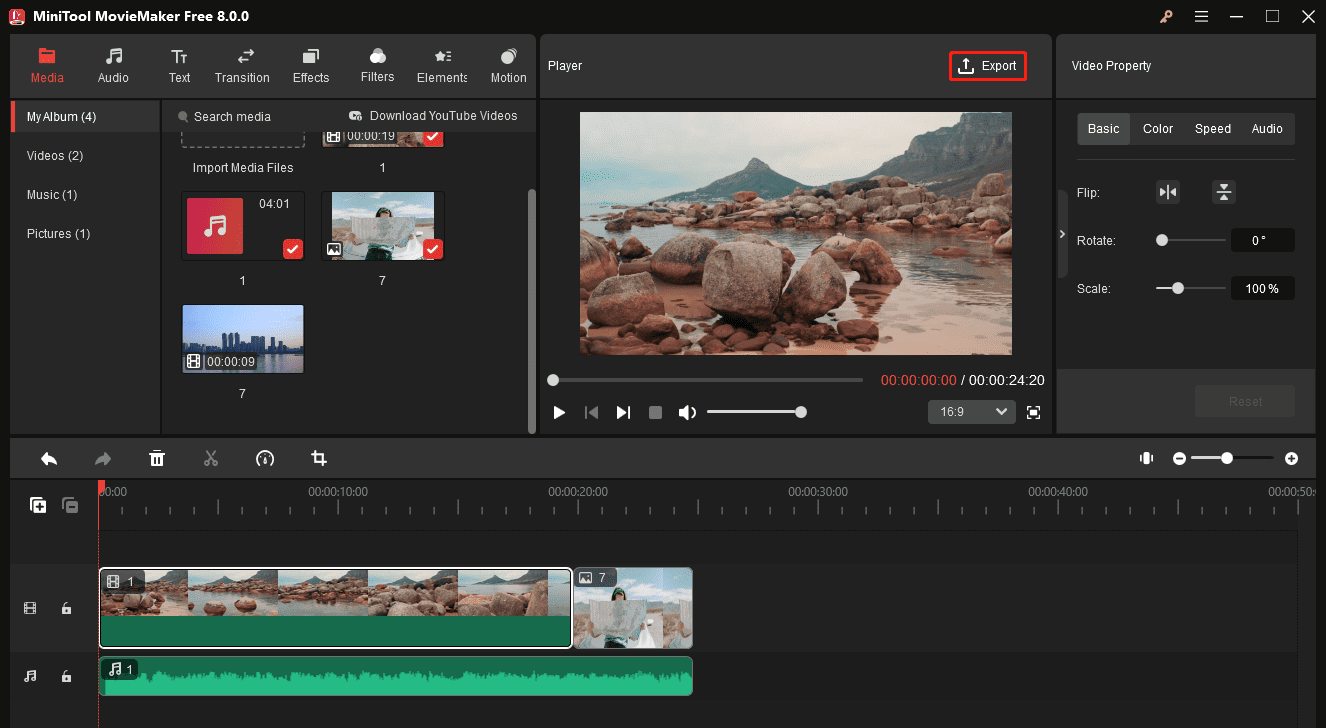Image resolution: width=1326 pixels, height=728 pixels.
Task: Enter full screen preview
Action: [x=1034, y=412]
